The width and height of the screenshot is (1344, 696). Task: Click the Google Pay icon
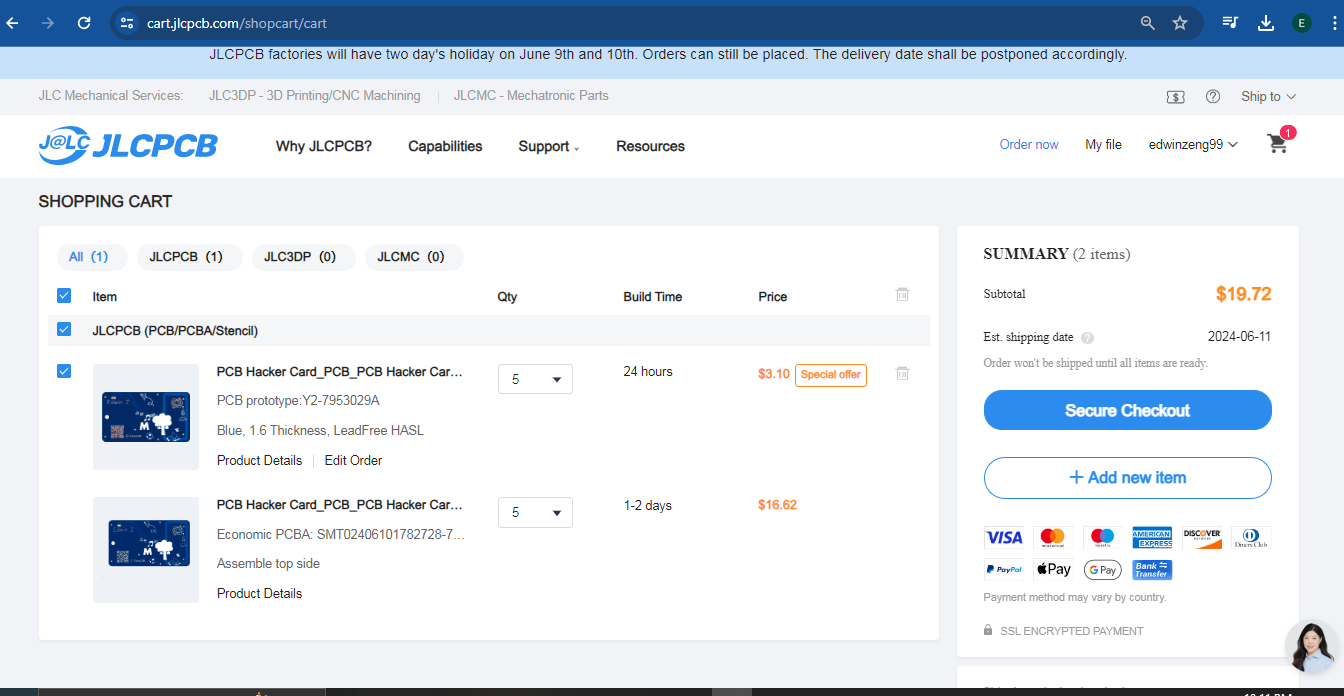[x=1103, y=570]
